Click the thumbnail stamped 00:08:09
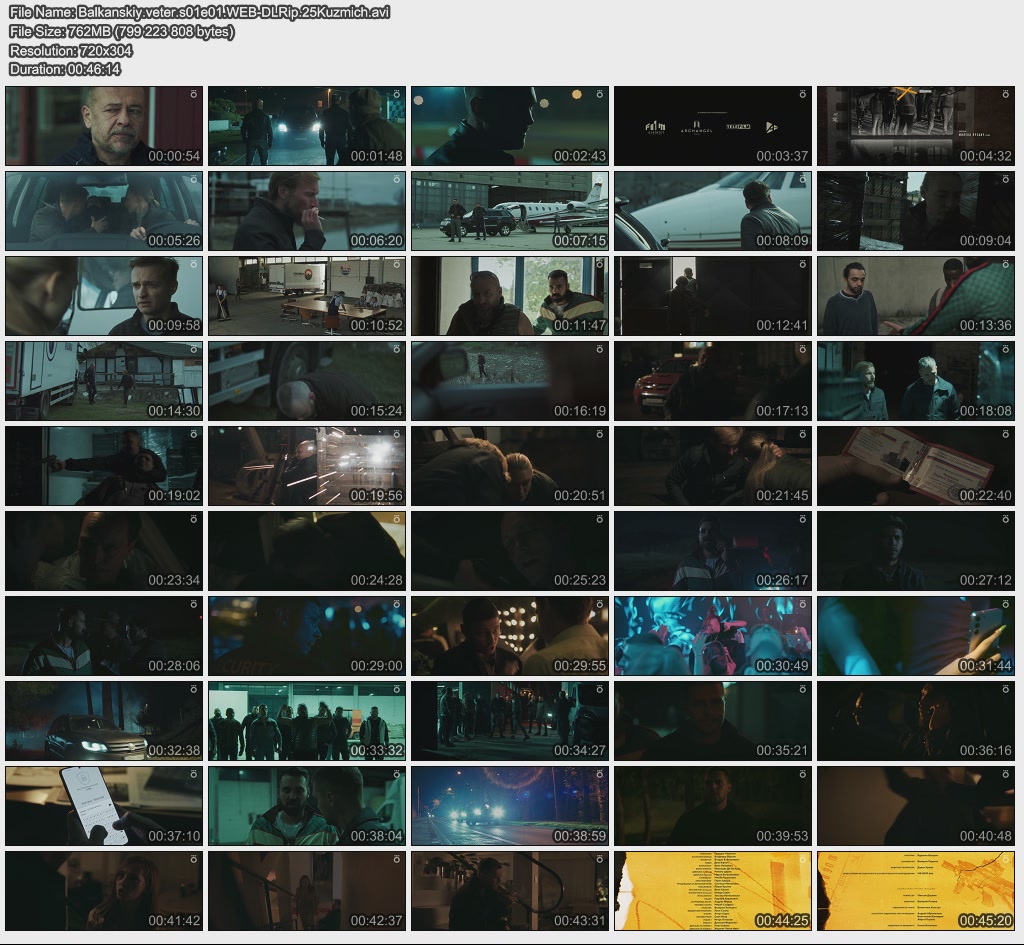This screenshot has width=1024, height=945. tap(713, 211)
